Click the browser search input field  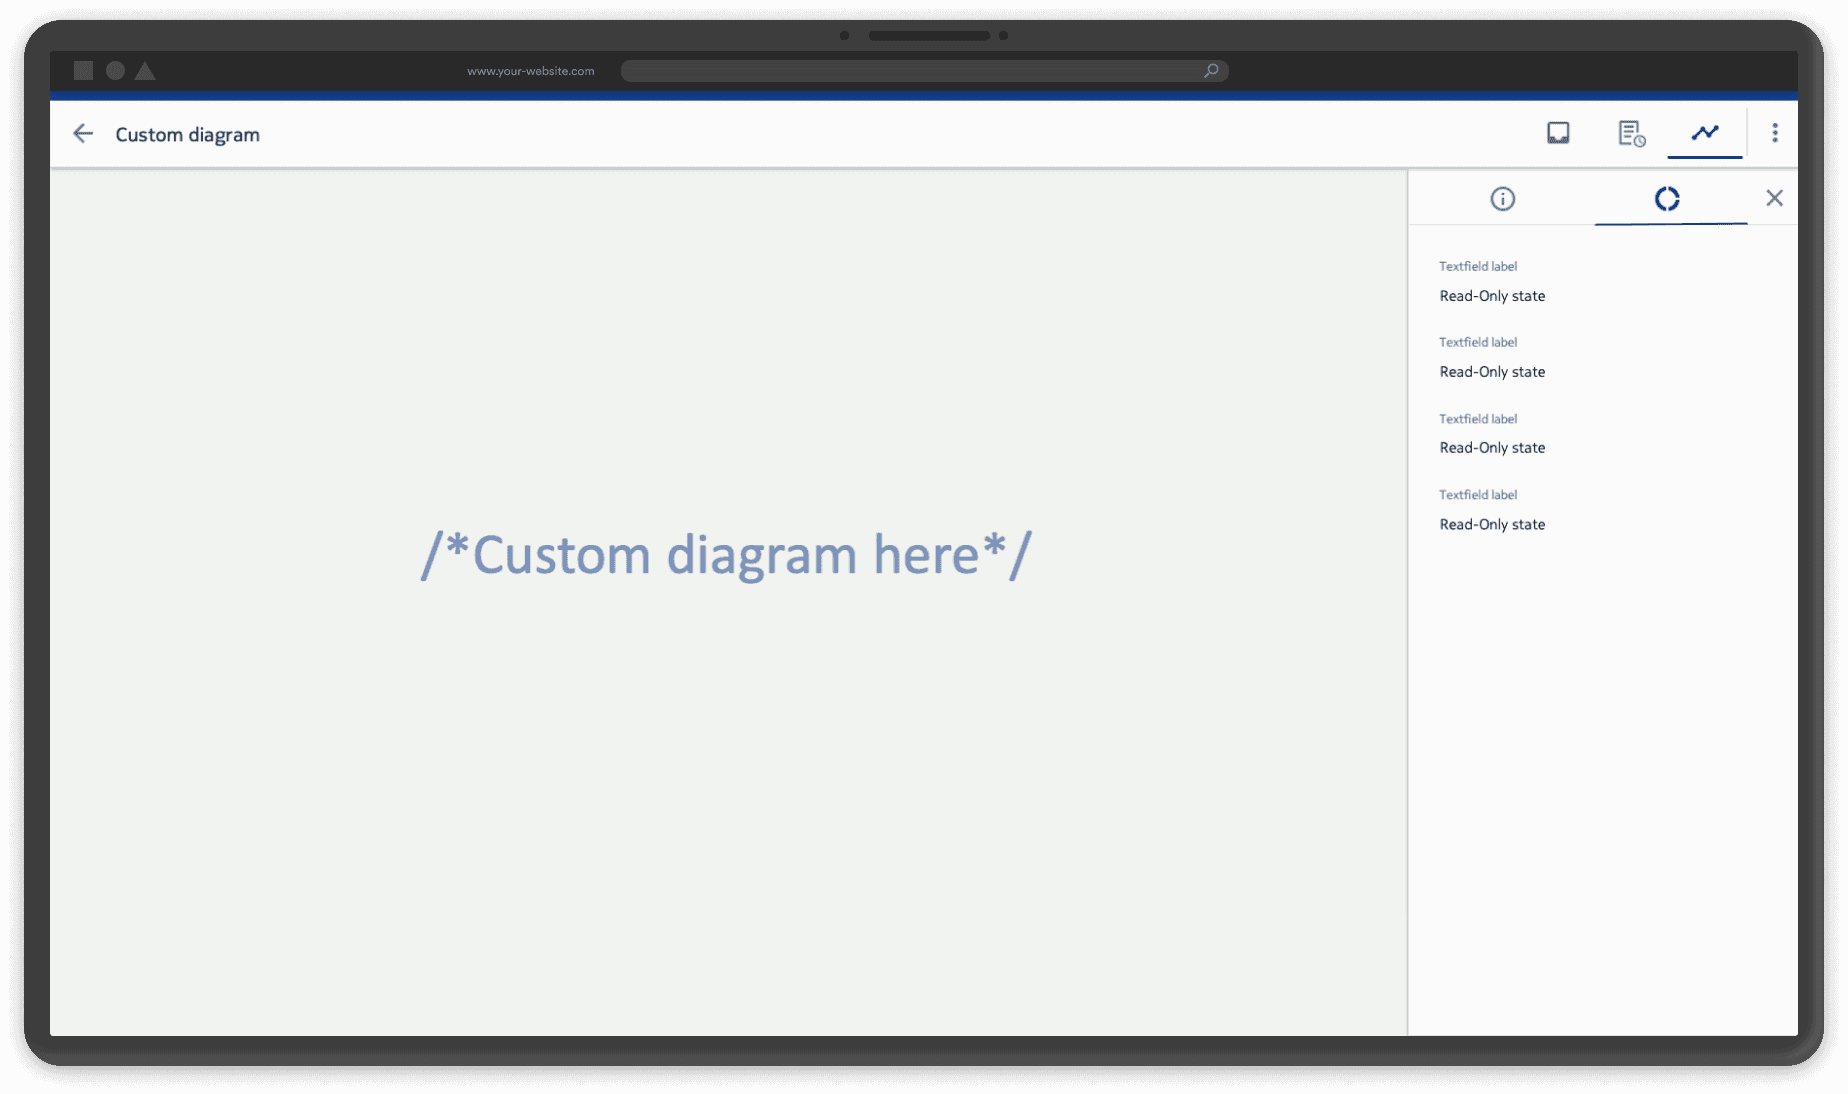pos(920,70)
